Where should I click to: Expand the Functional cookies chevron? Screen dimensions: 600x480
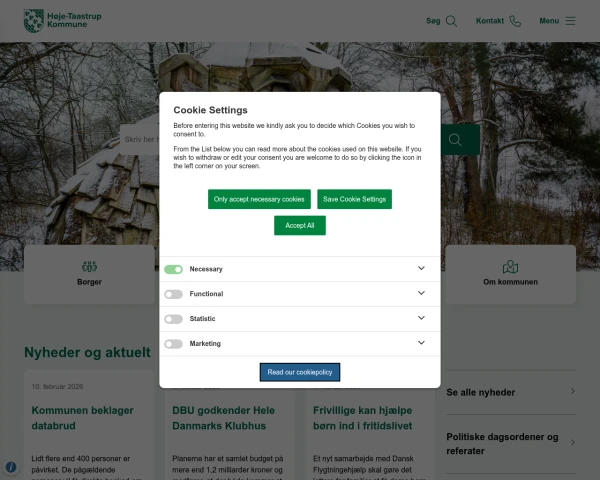421,293
